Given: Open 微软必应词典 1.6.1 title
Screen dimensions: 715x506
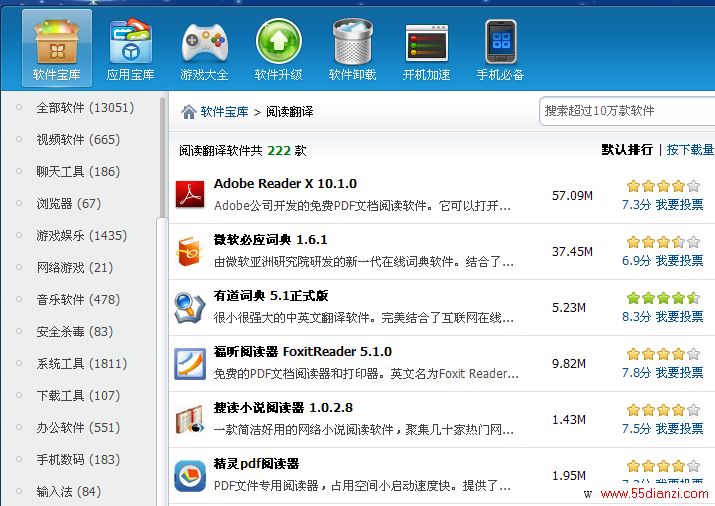Looking at the screenshot, I should coord(270,240).
